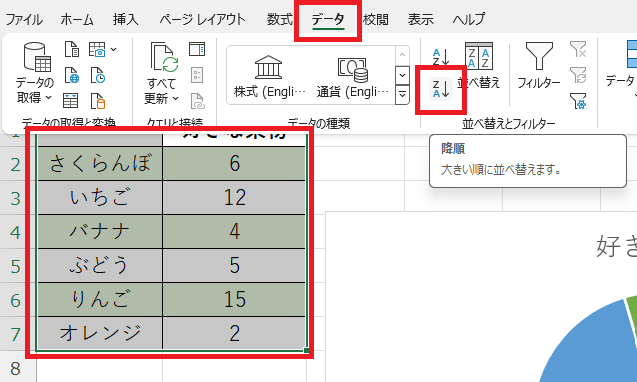Select the 通貨 (English) data type
This screenshot has width=637, height=382.
[x=353, y=76]
